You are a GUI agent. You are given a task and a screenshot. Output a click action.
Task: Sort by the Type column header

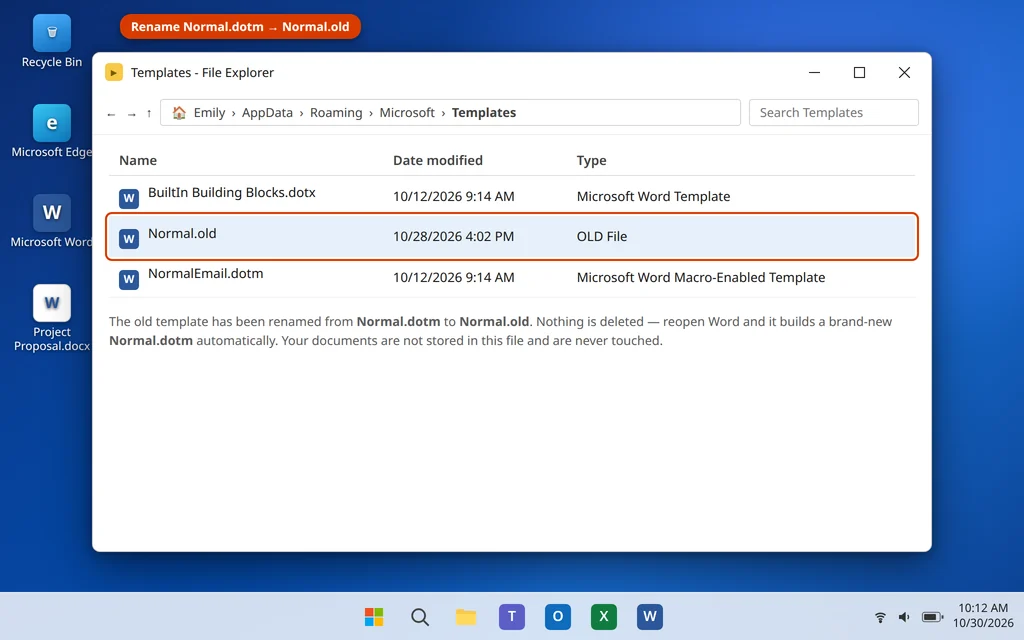coord(591,160)
